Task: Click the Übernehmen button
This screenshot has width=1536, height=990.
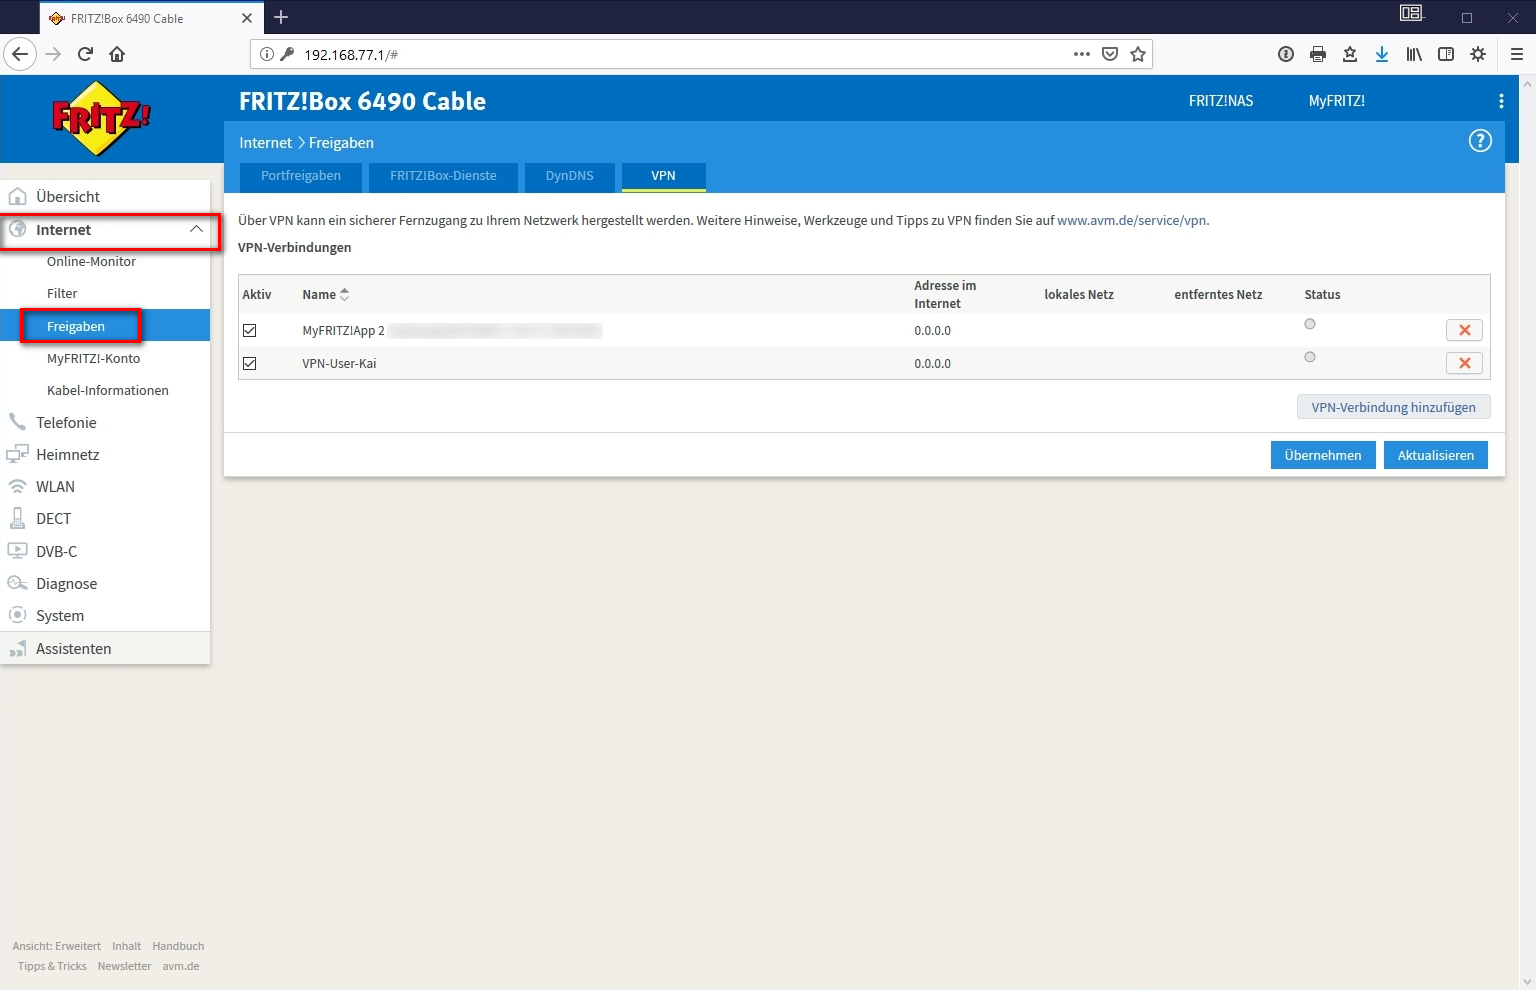Action: 1323,455
